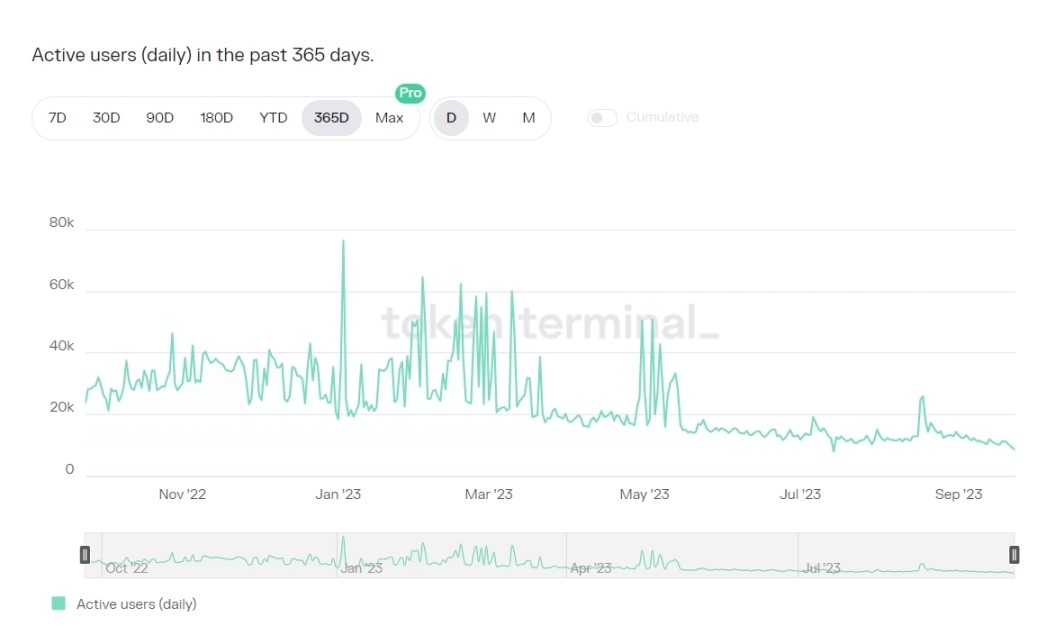Screen dimensions: 1055x626
Task: Click the January spike on the chart
Action: [343, 241]
